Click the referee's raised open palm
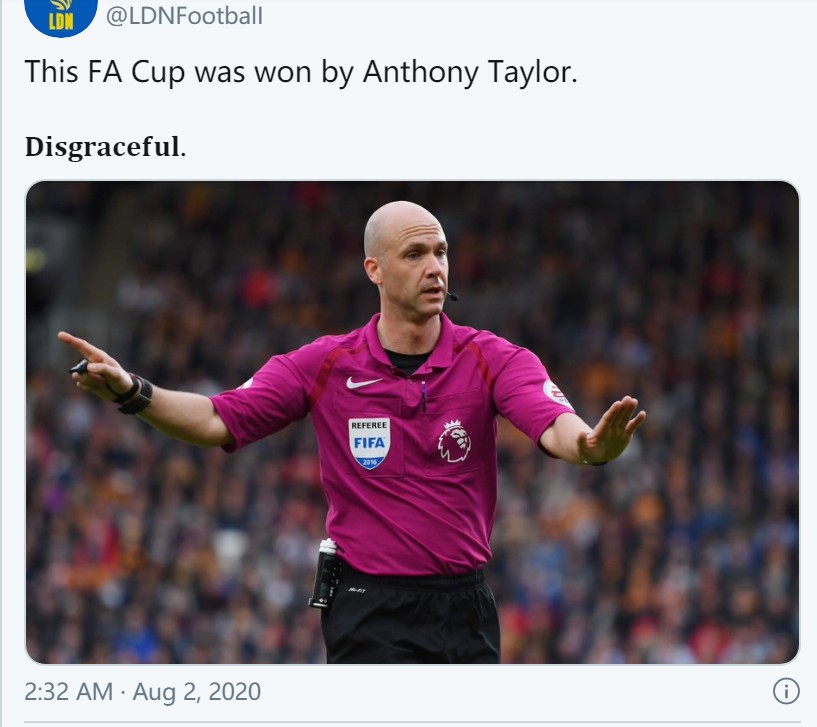 tap(613, 430)
